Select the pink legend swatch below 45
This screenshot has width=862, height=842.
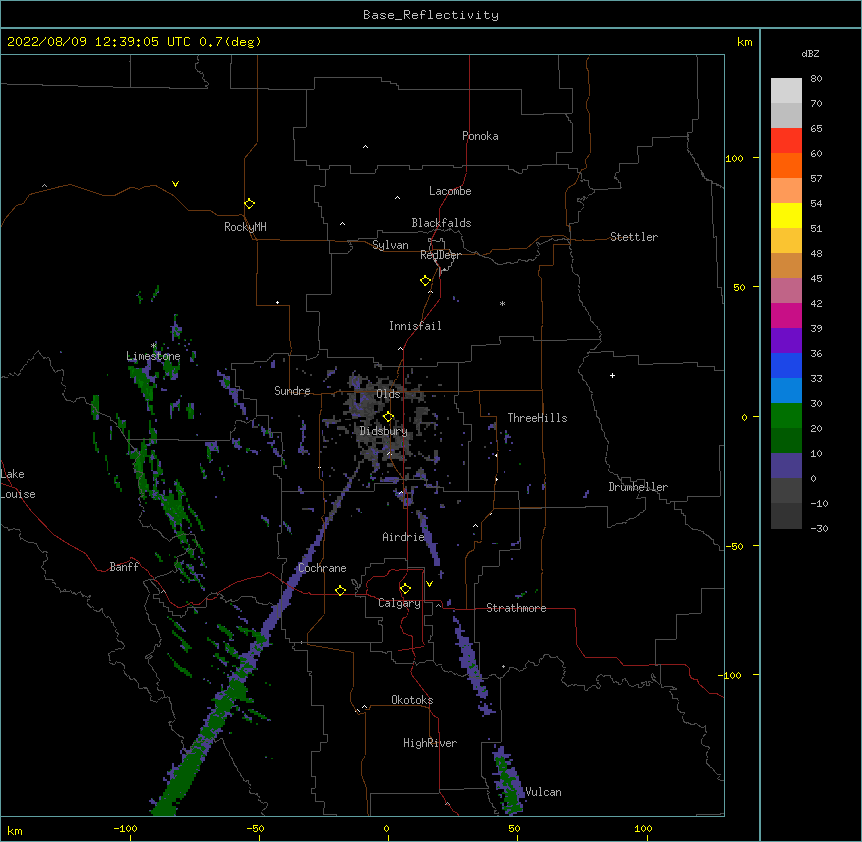(x=786, y=291)
